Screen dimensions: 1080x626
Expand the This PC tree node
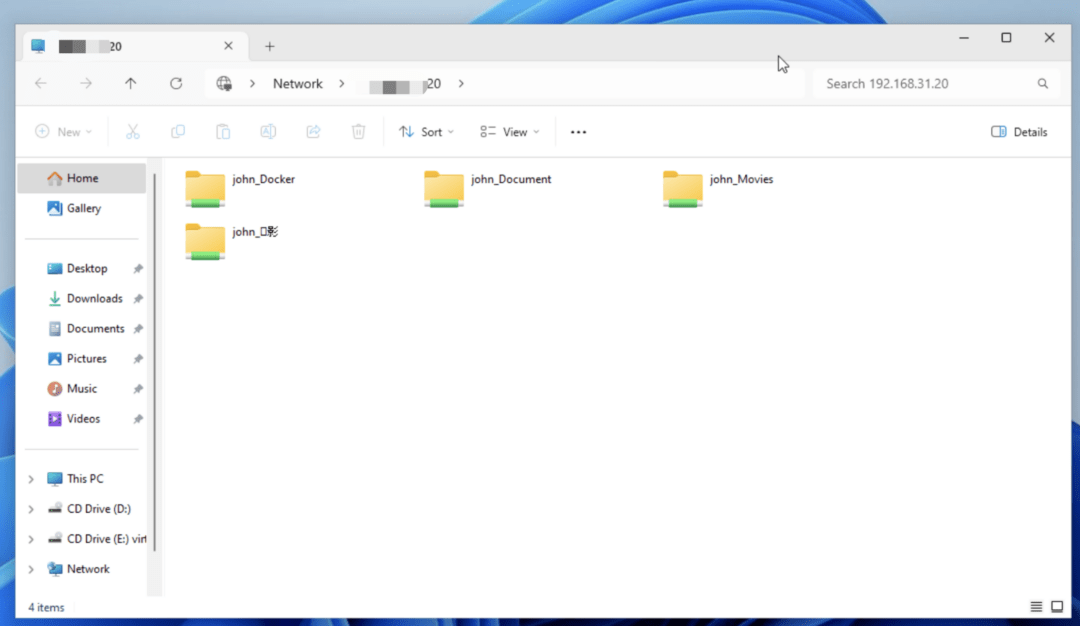31,479
